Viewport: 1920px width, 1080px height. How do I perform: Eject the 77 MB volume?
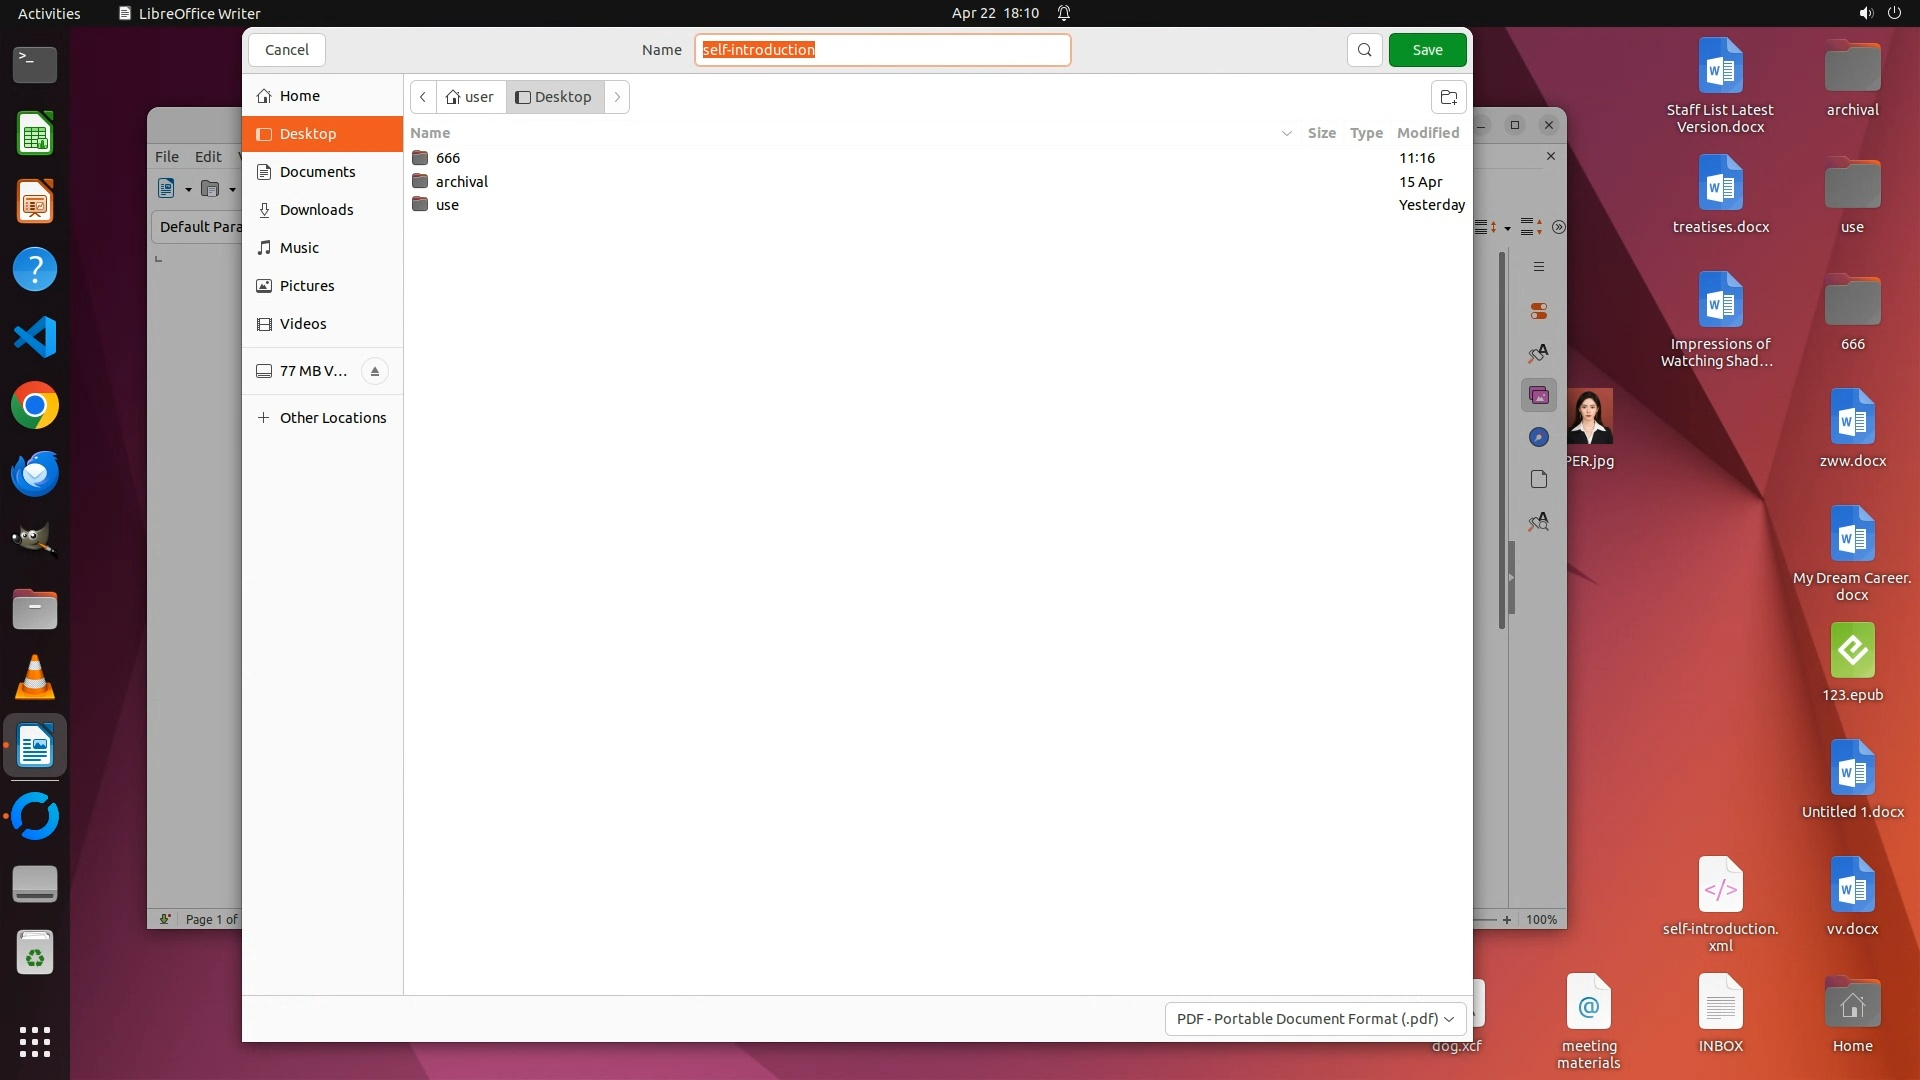[375, 371]
